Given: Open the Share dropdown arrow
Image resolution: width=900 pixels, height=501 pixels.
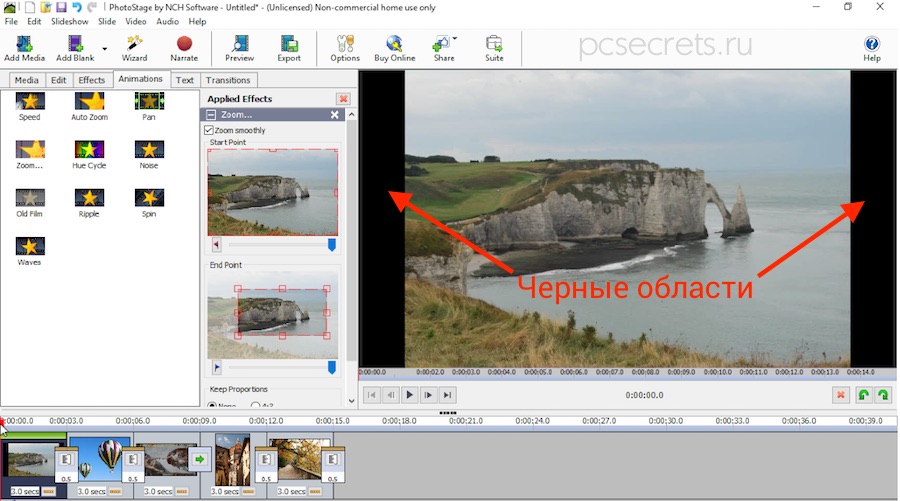Looking at the screenshot, I should tap(455, 40).
